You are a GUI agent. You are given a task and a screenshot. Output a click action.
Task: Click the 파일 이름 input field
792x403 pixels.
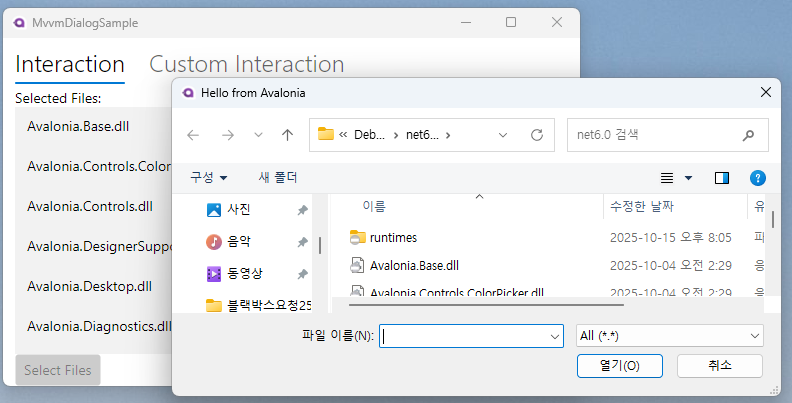(x=464, y=336)
